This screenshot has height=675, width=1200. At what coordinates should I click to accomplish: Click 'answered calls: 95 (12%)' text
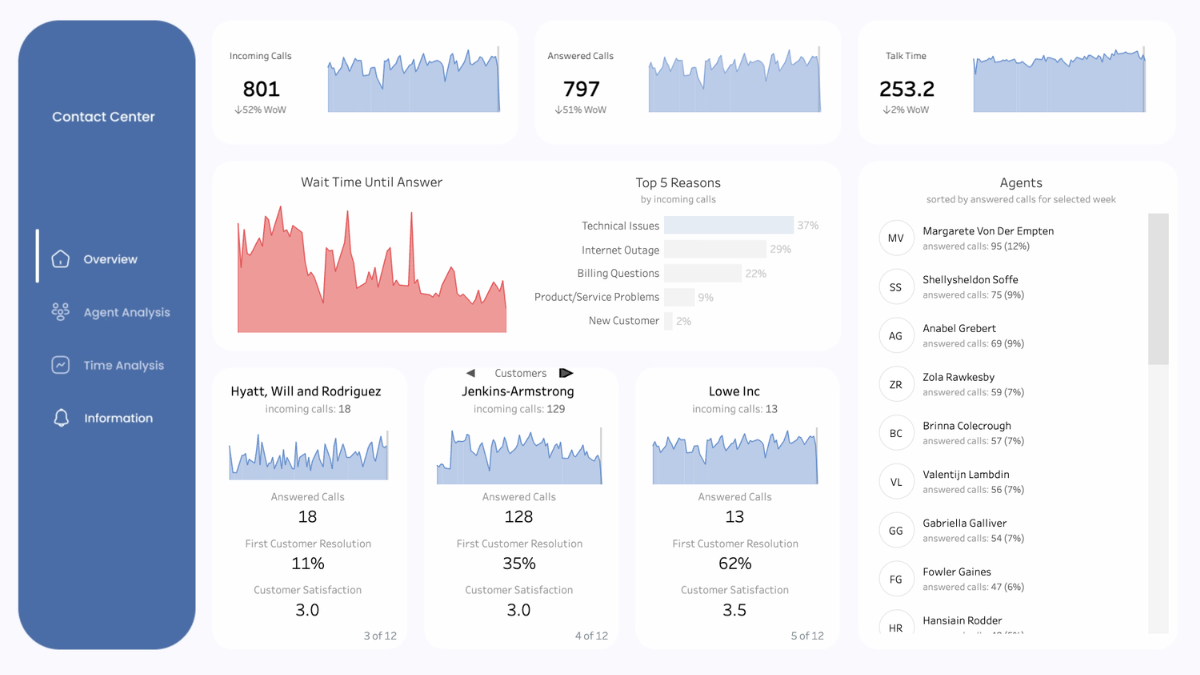[976, 246]
